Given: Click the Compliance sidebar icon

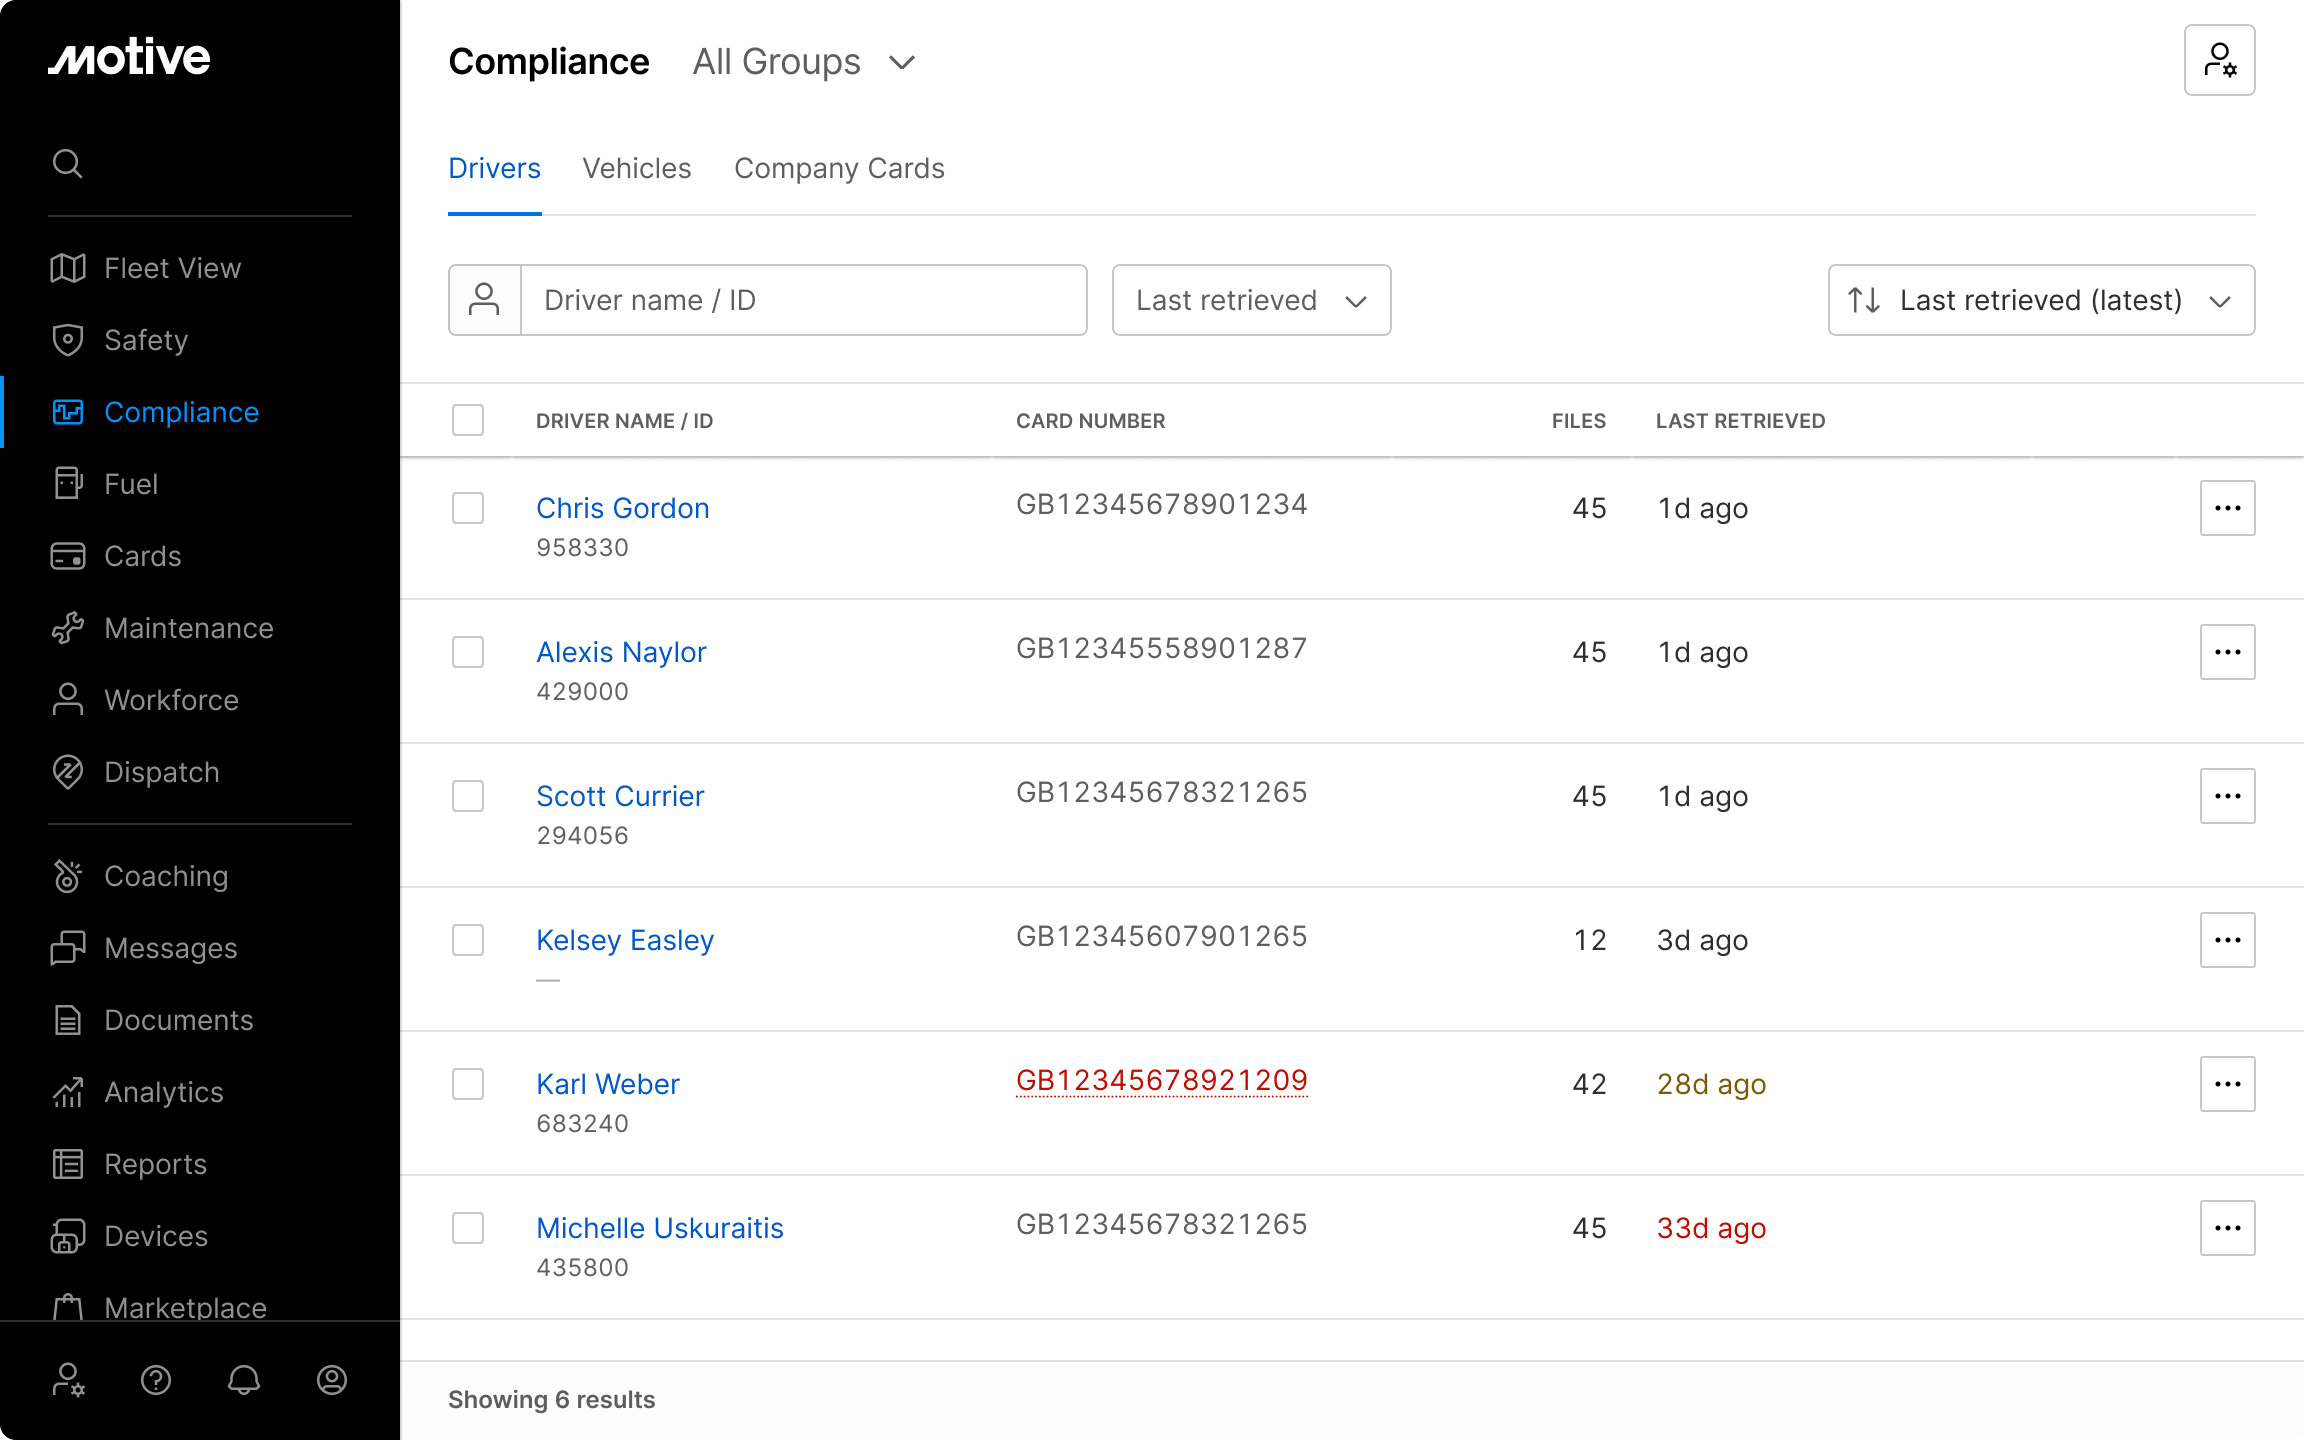Looking at the screenshot, I should (68, 412).
